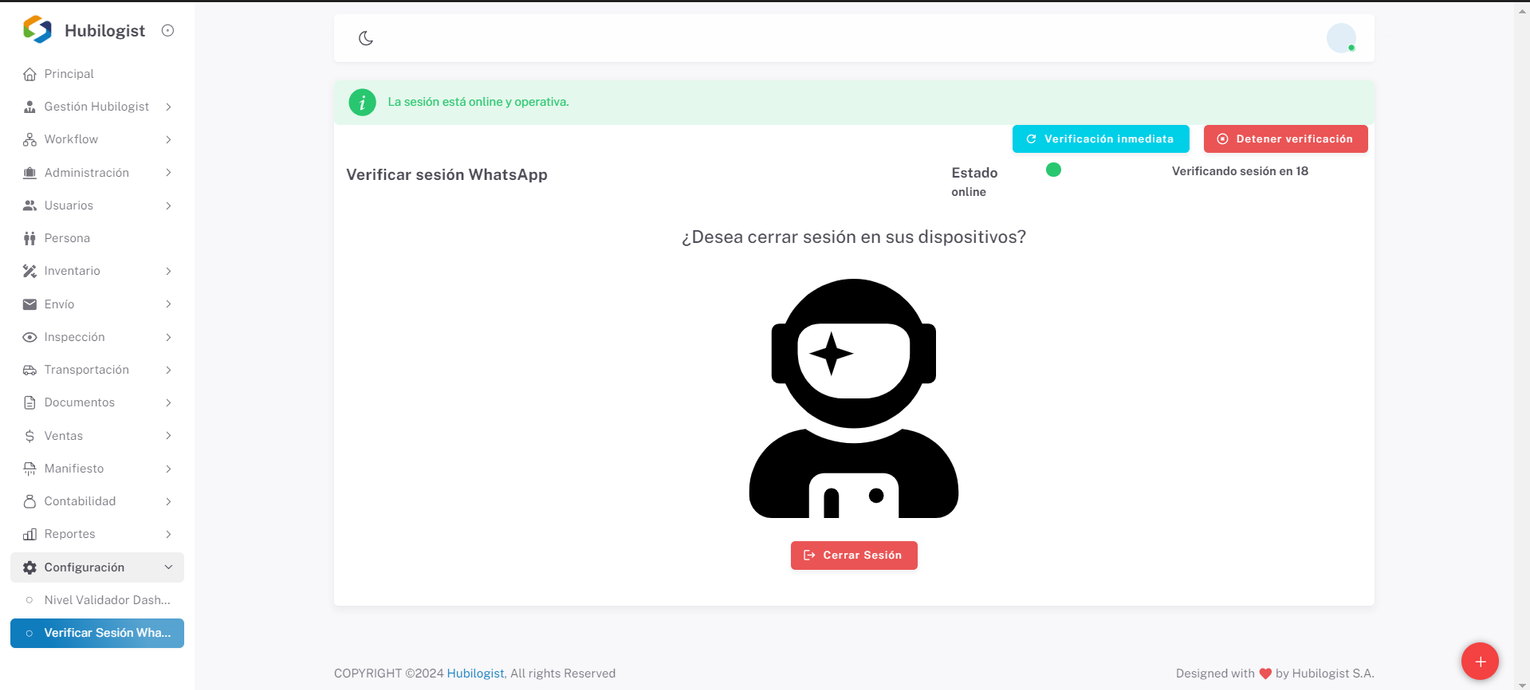Click the info icon in the green alert
Screen dimensions: 1530x690
[362, 102]
